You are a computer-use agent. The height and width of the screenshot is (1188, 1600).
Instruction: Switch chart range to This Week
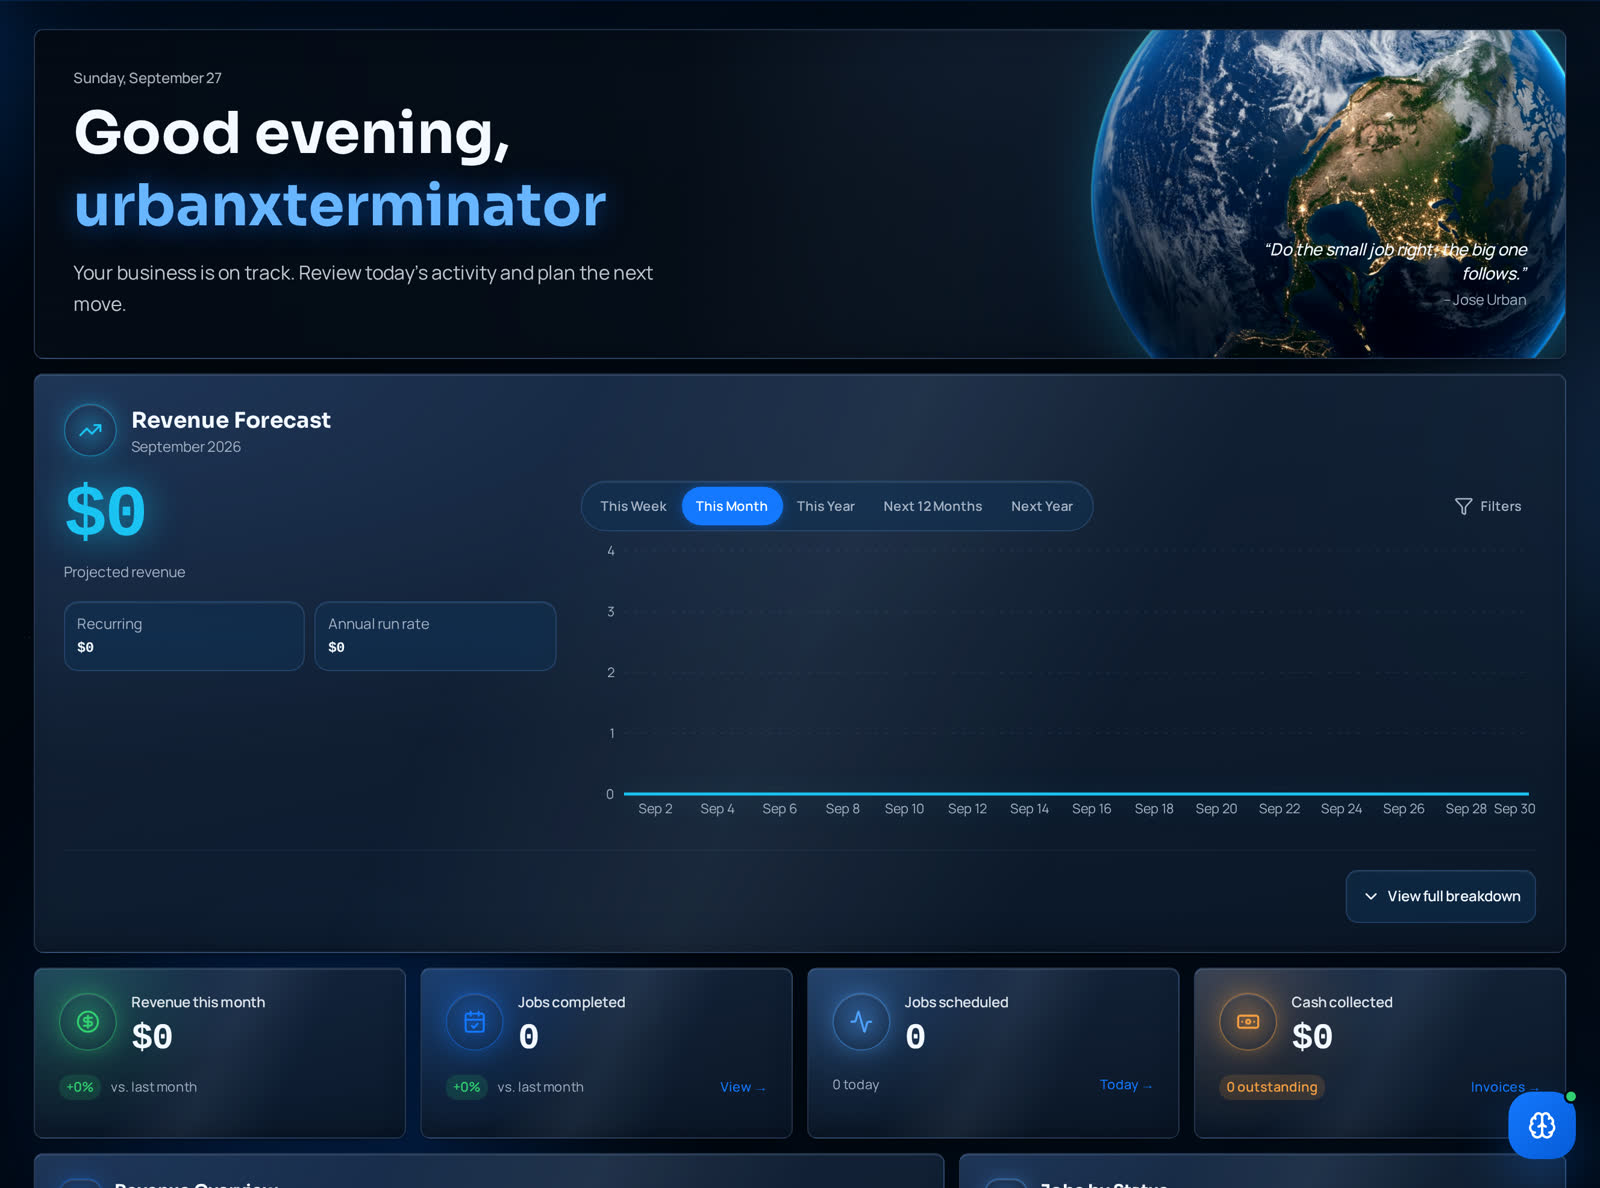[633, 506]
